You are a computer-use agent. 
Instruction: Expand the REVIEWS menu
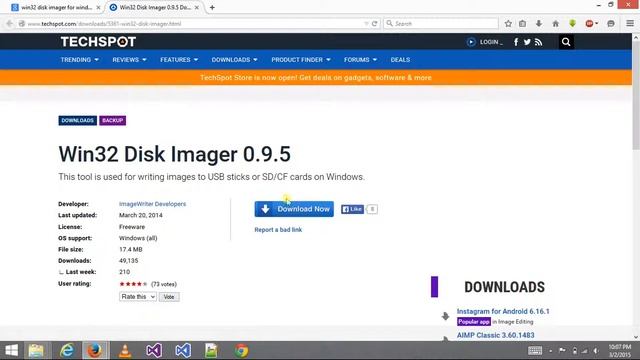[x=129, y=60]
